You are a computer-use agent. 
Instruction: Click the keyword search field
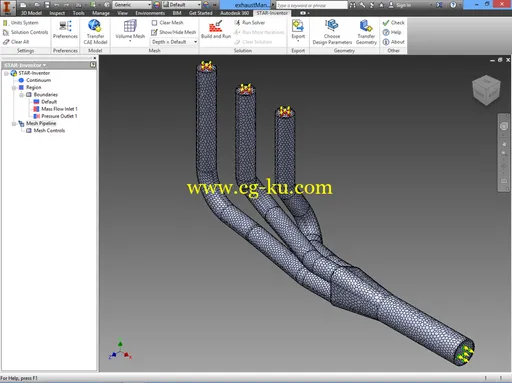pyautogui.click(x=311, y=5)
